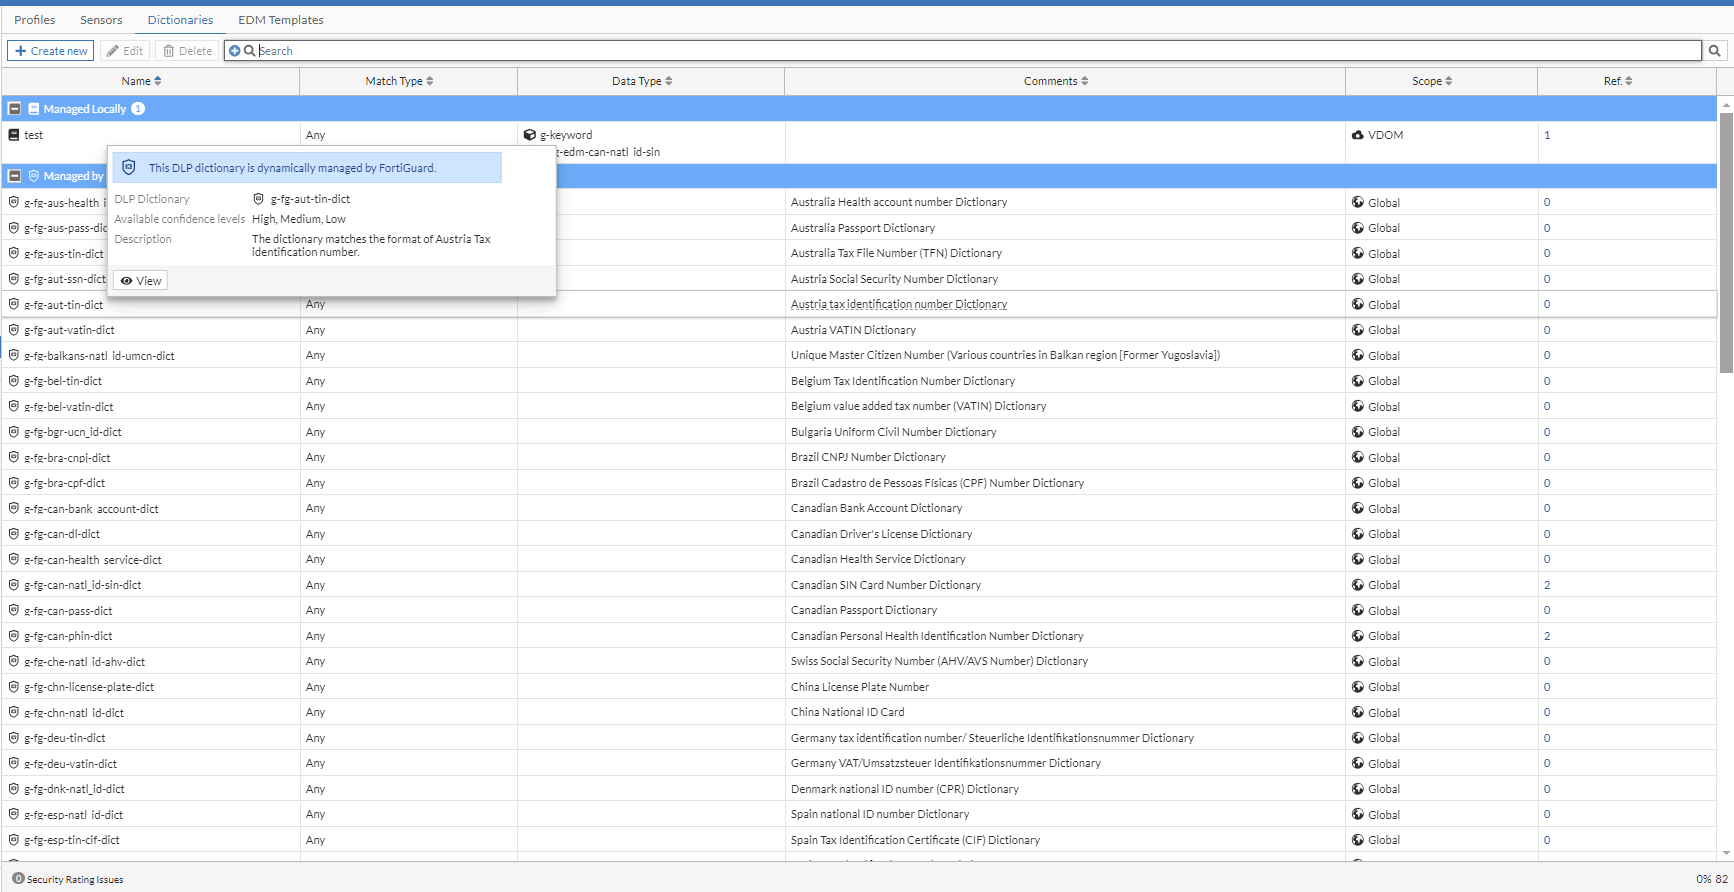
Task: Sort the table by Scope column
Action: [1432, 81]
